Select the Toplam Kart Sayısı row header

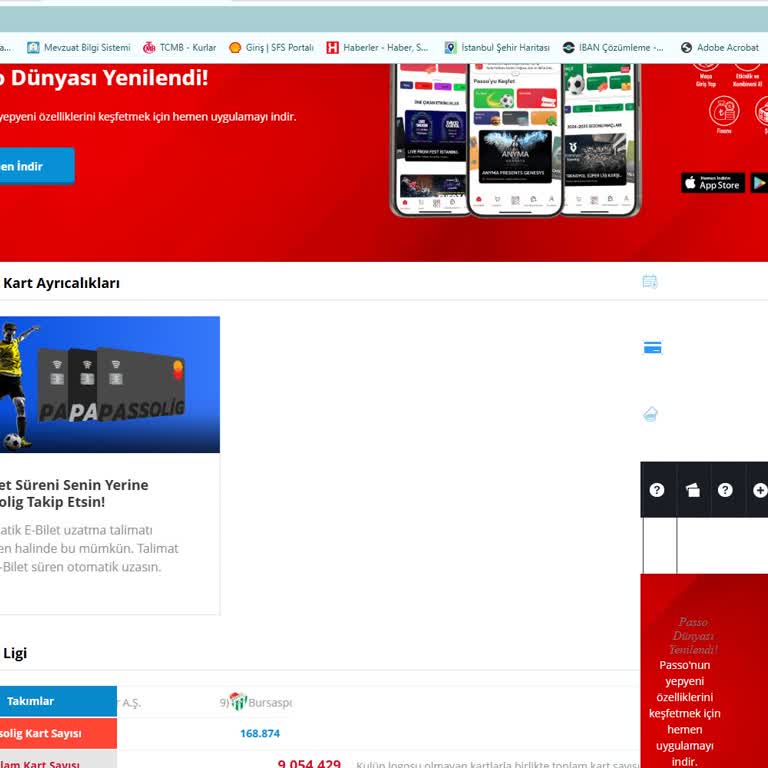(58, 761)
